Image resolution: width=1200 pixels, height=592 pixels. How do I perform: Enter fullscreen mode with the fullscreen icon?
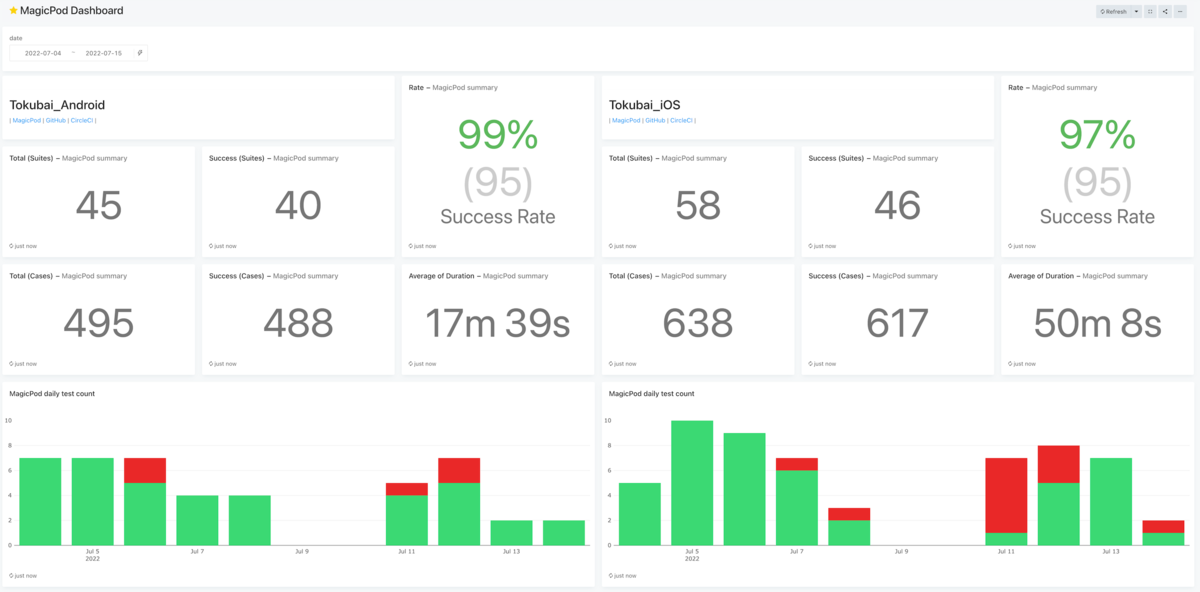pos(1151,12)
